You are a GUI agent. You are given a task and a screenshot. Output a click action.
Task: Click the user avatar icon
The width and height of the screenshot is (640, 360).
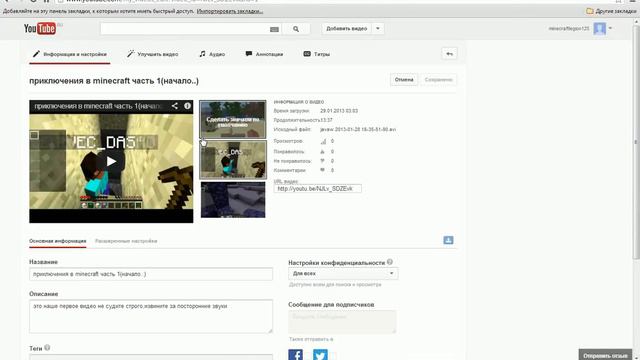(x=600, y=29)
